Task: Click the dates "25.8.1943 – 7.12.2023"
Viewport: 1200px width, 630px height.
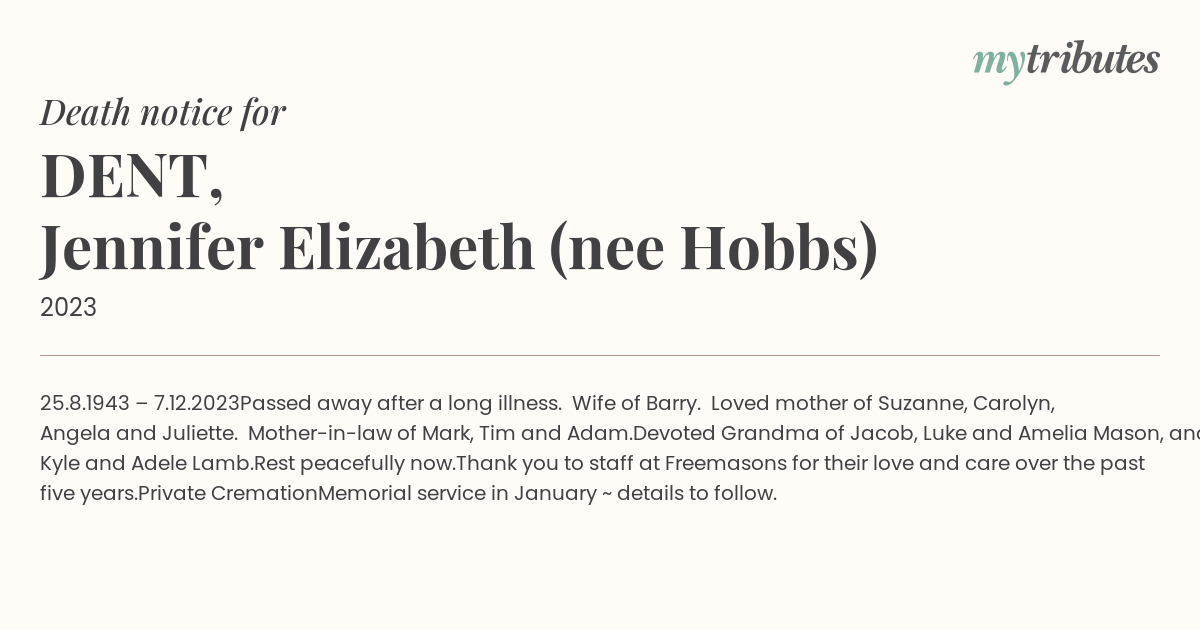Action: (x=140, y=404)
